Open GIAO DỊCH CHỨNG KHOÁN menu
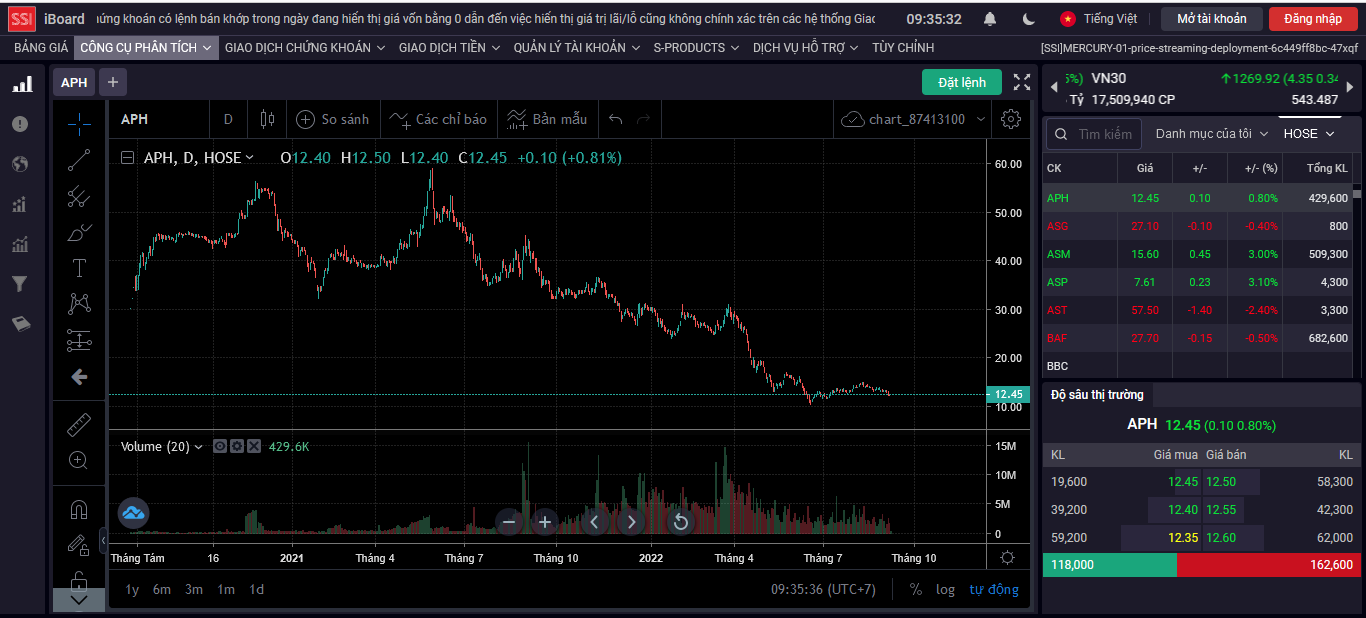 tap(305, 47)
